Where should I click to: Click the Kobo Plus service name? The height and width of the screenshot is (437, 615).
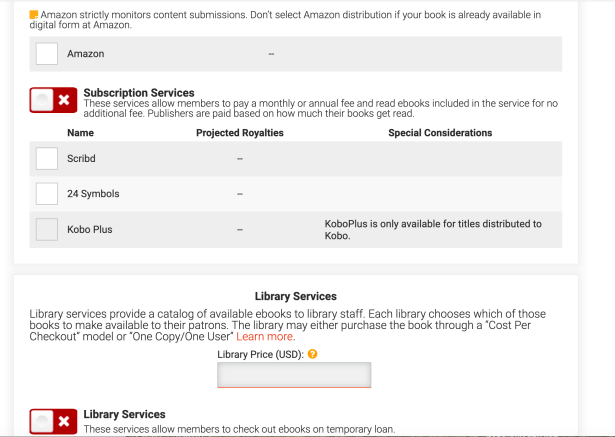(x=90, y=229)
